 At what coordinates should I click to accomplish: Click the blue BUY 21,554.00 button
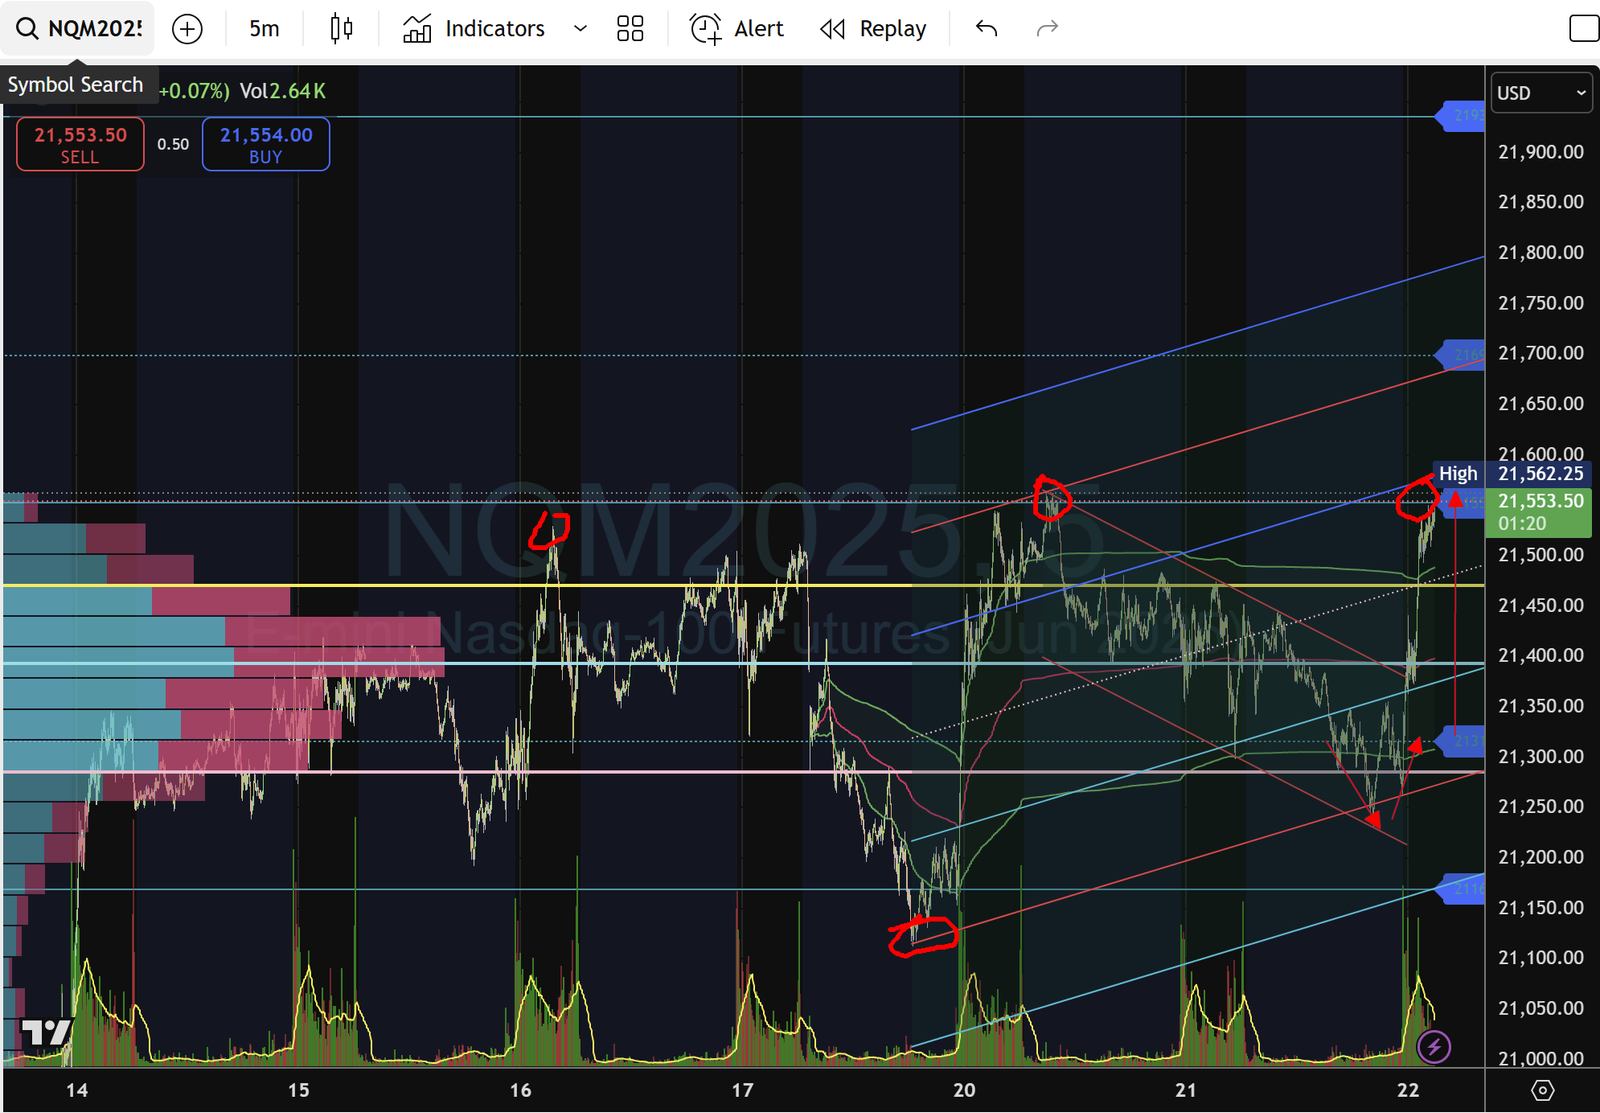(x=266, y=144)
